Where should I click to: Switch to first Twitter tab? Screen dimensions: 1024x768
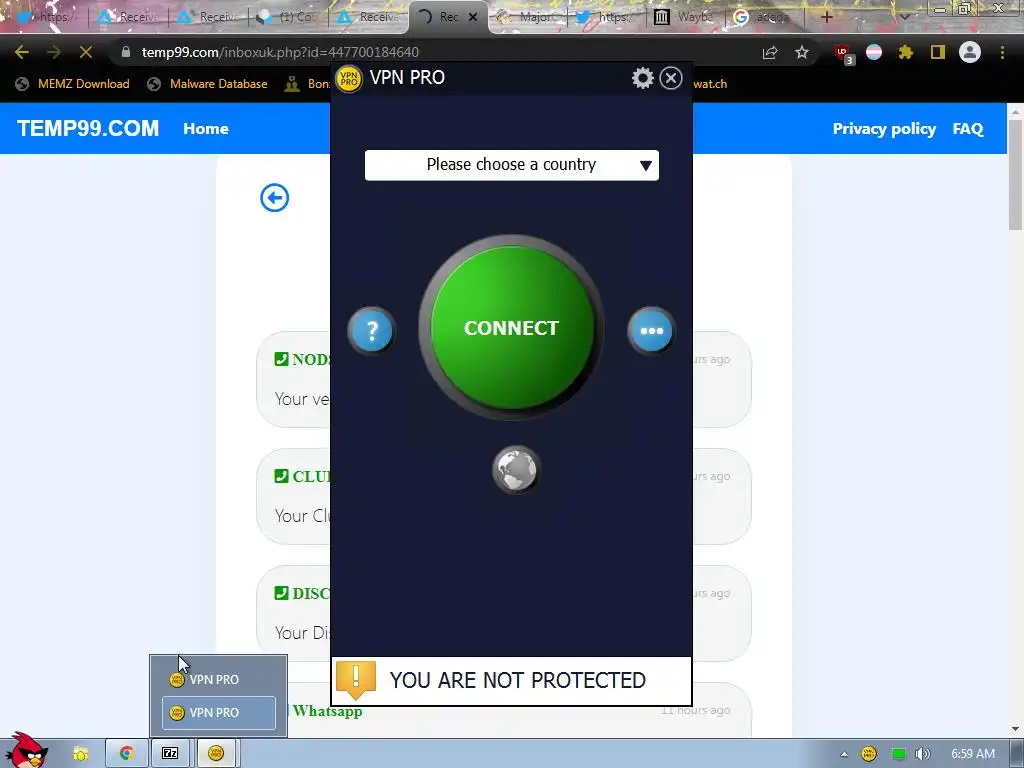tap(46, 17)
